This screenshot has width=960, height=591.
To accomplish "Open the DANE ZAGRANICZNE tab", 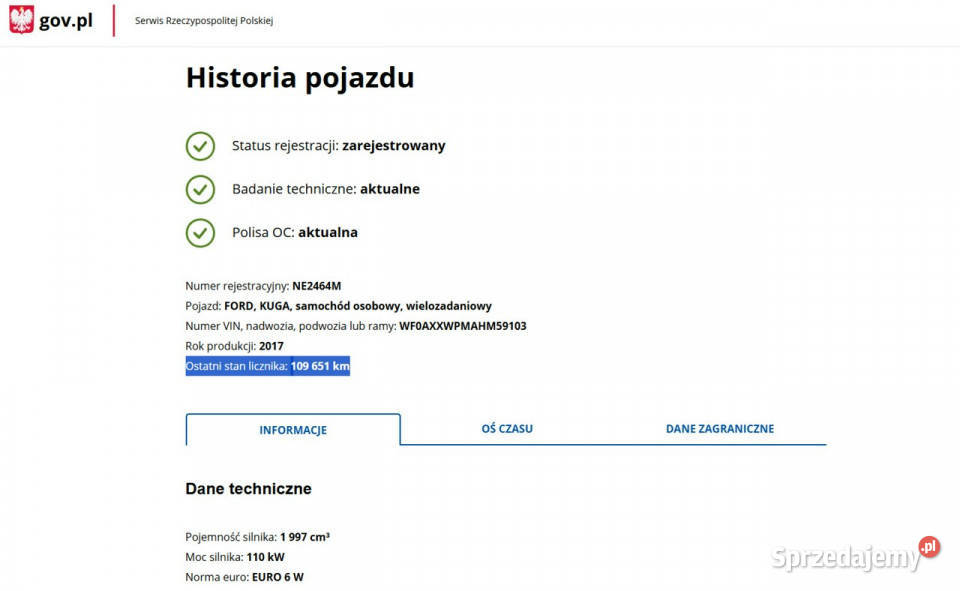I will coord(720,429).
